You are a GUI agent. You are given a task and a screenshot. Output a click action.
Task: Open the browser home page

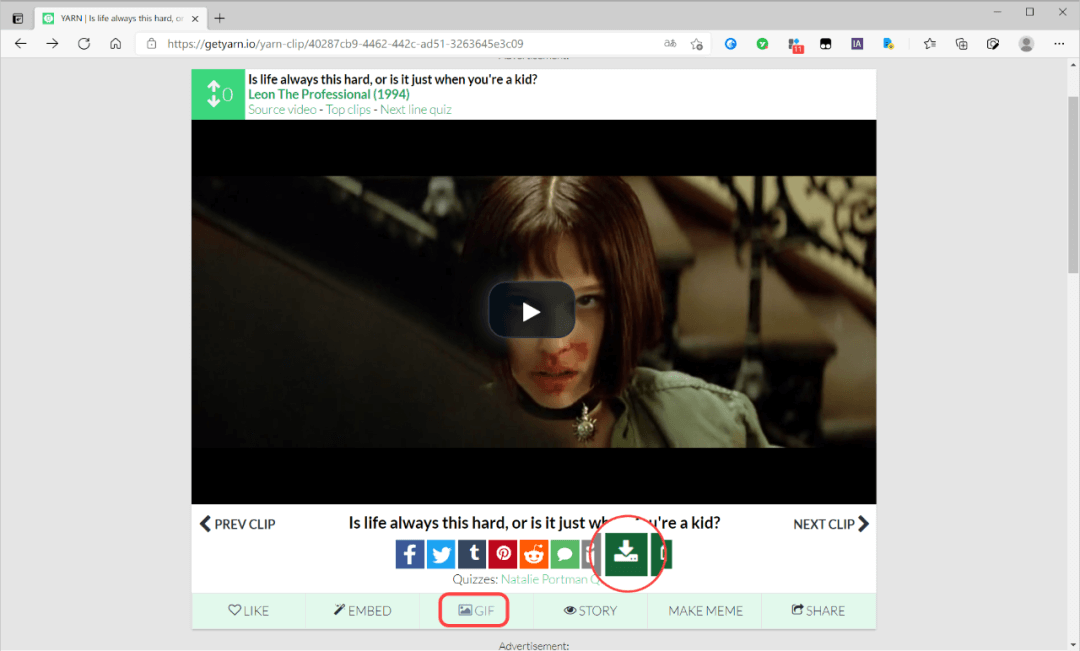116,43
